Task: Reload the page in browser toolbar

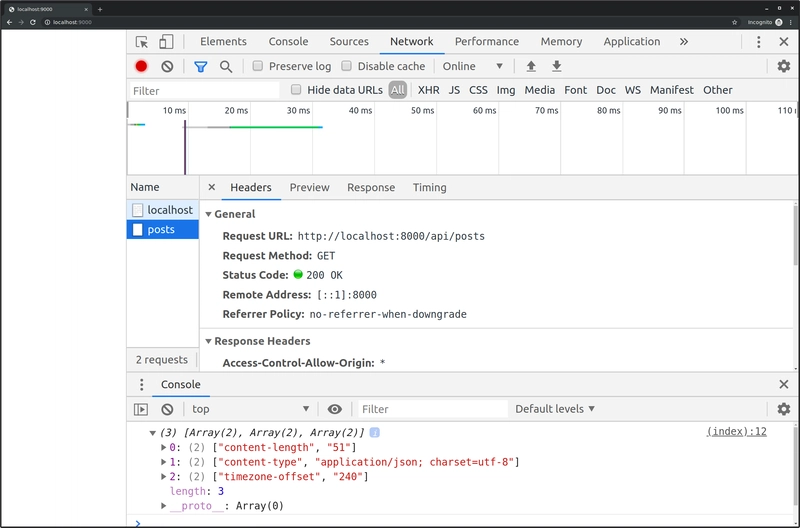Action: [33, 22]
